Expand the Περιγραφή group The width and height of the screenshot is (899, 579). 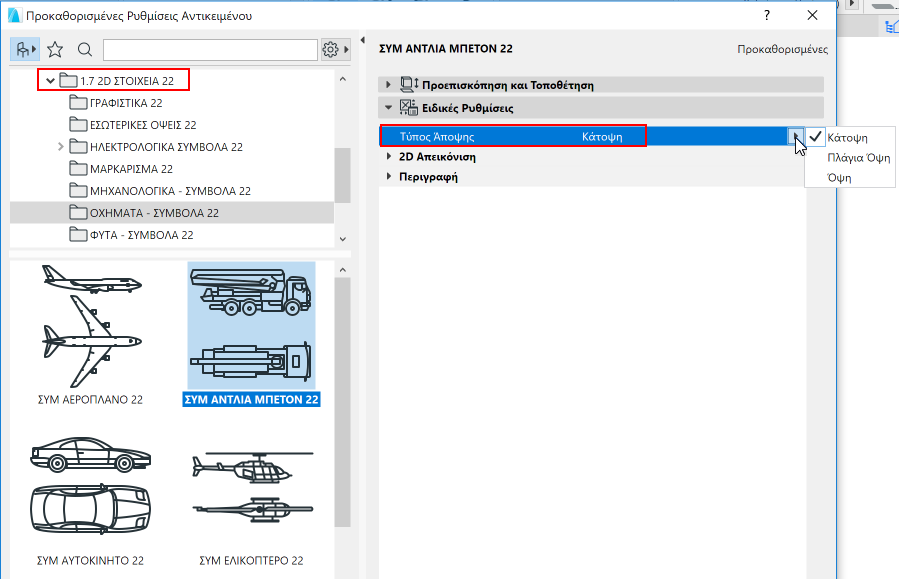pyautogui.click(x=389, y=177)
